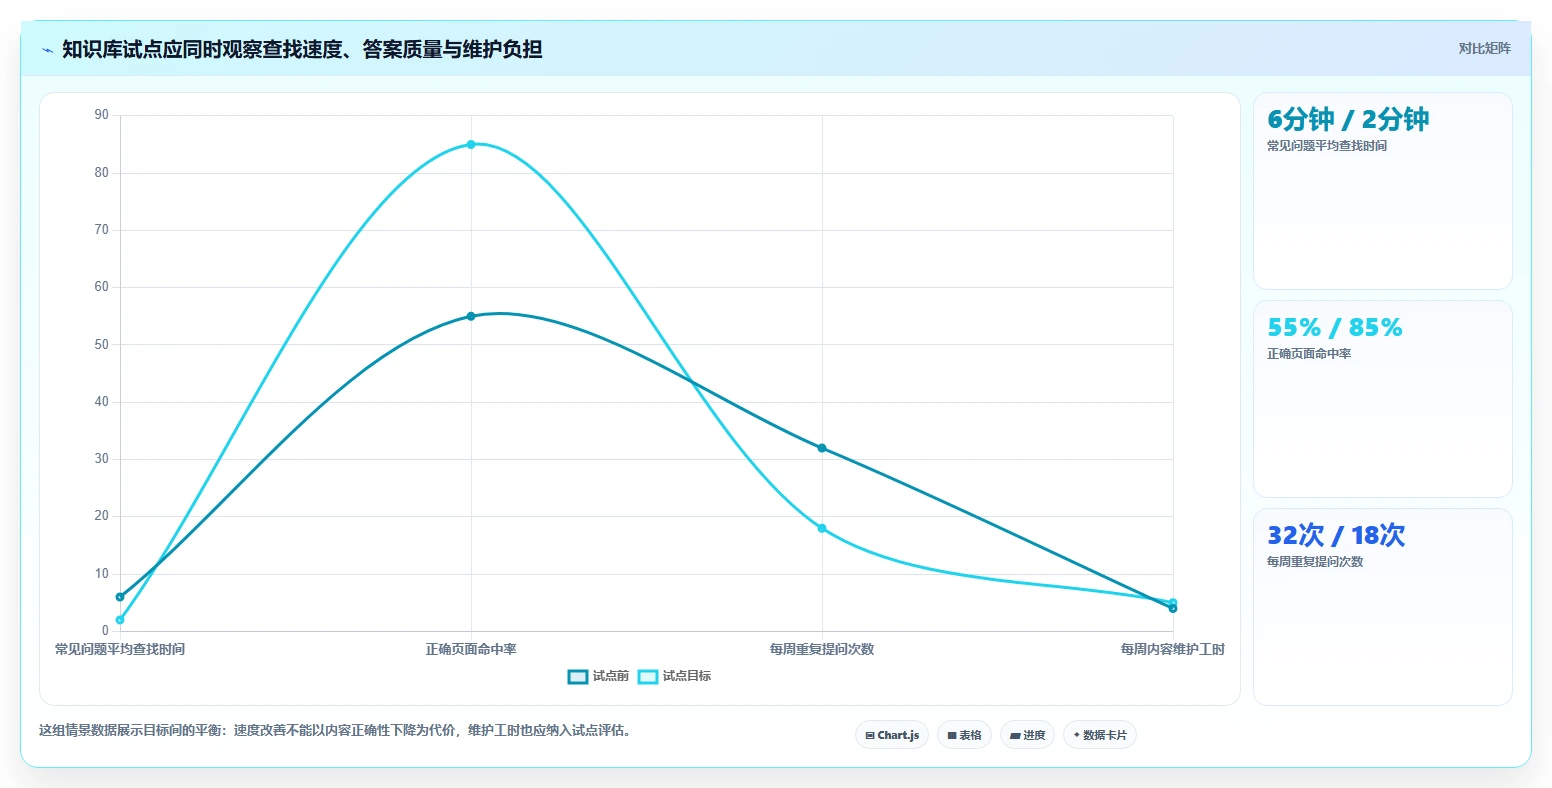The width and height of the screenshot is (1552, 788).
Task: Select the 进度 pill button
Action: click(x=1027, y=735)
